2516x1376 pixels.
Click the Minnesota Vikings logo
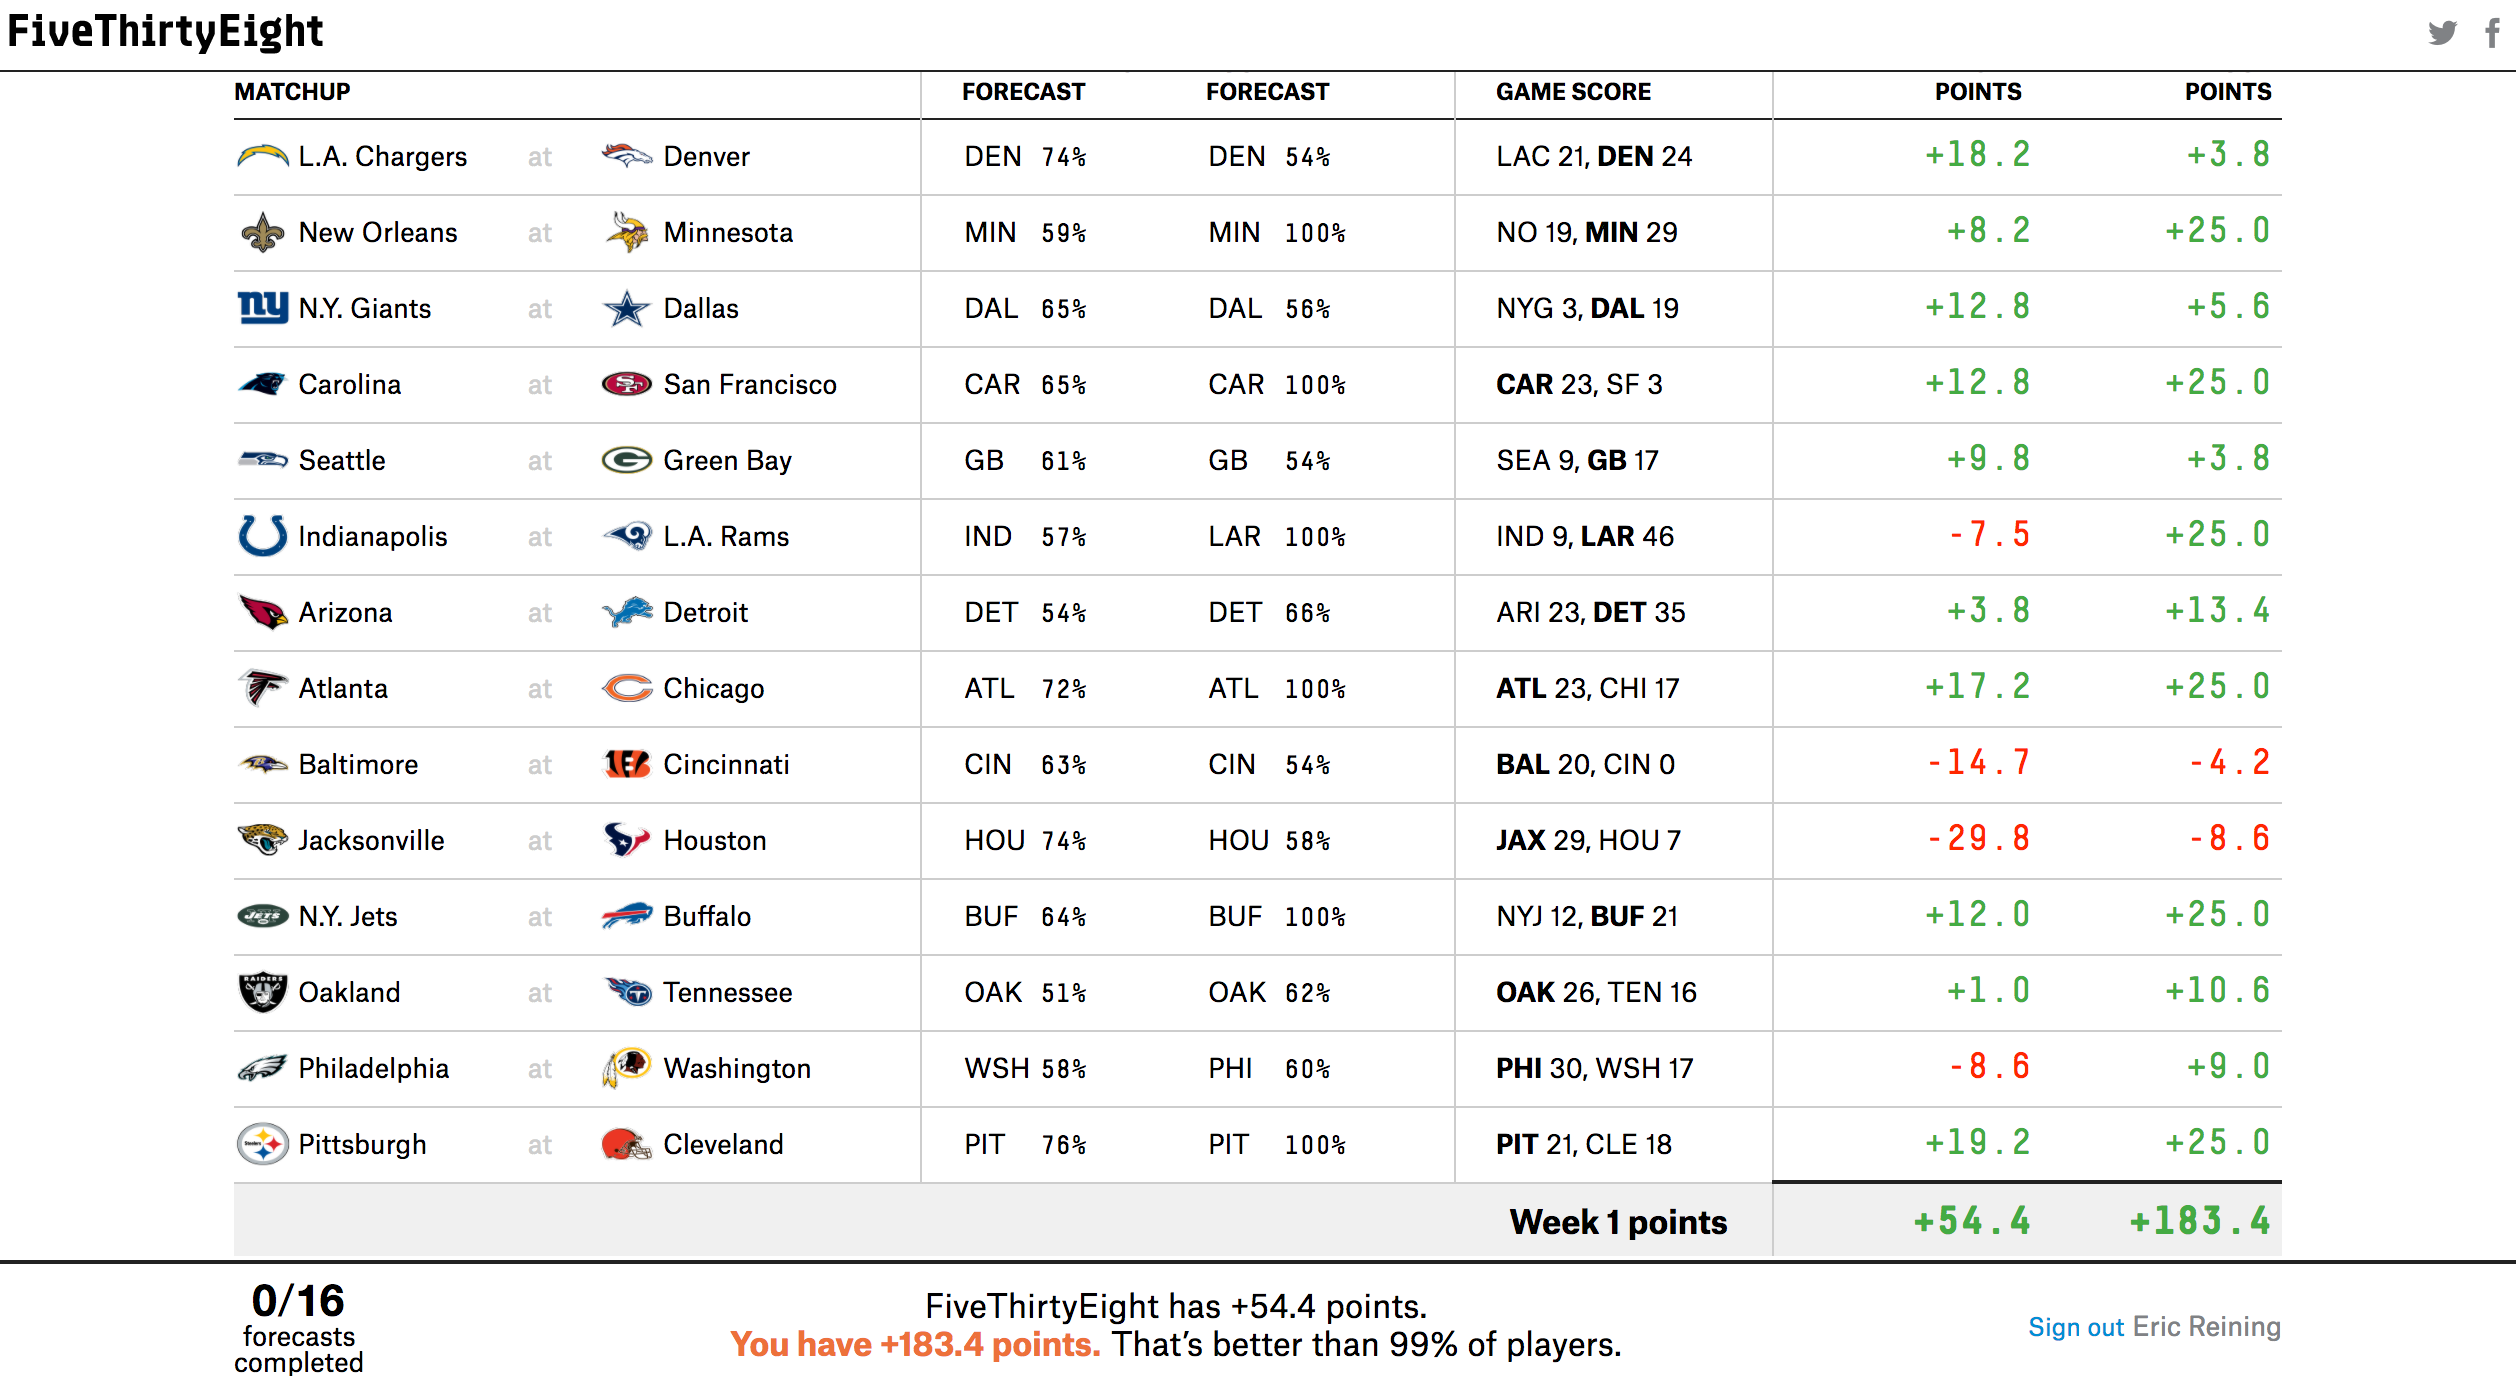point(626,232)
